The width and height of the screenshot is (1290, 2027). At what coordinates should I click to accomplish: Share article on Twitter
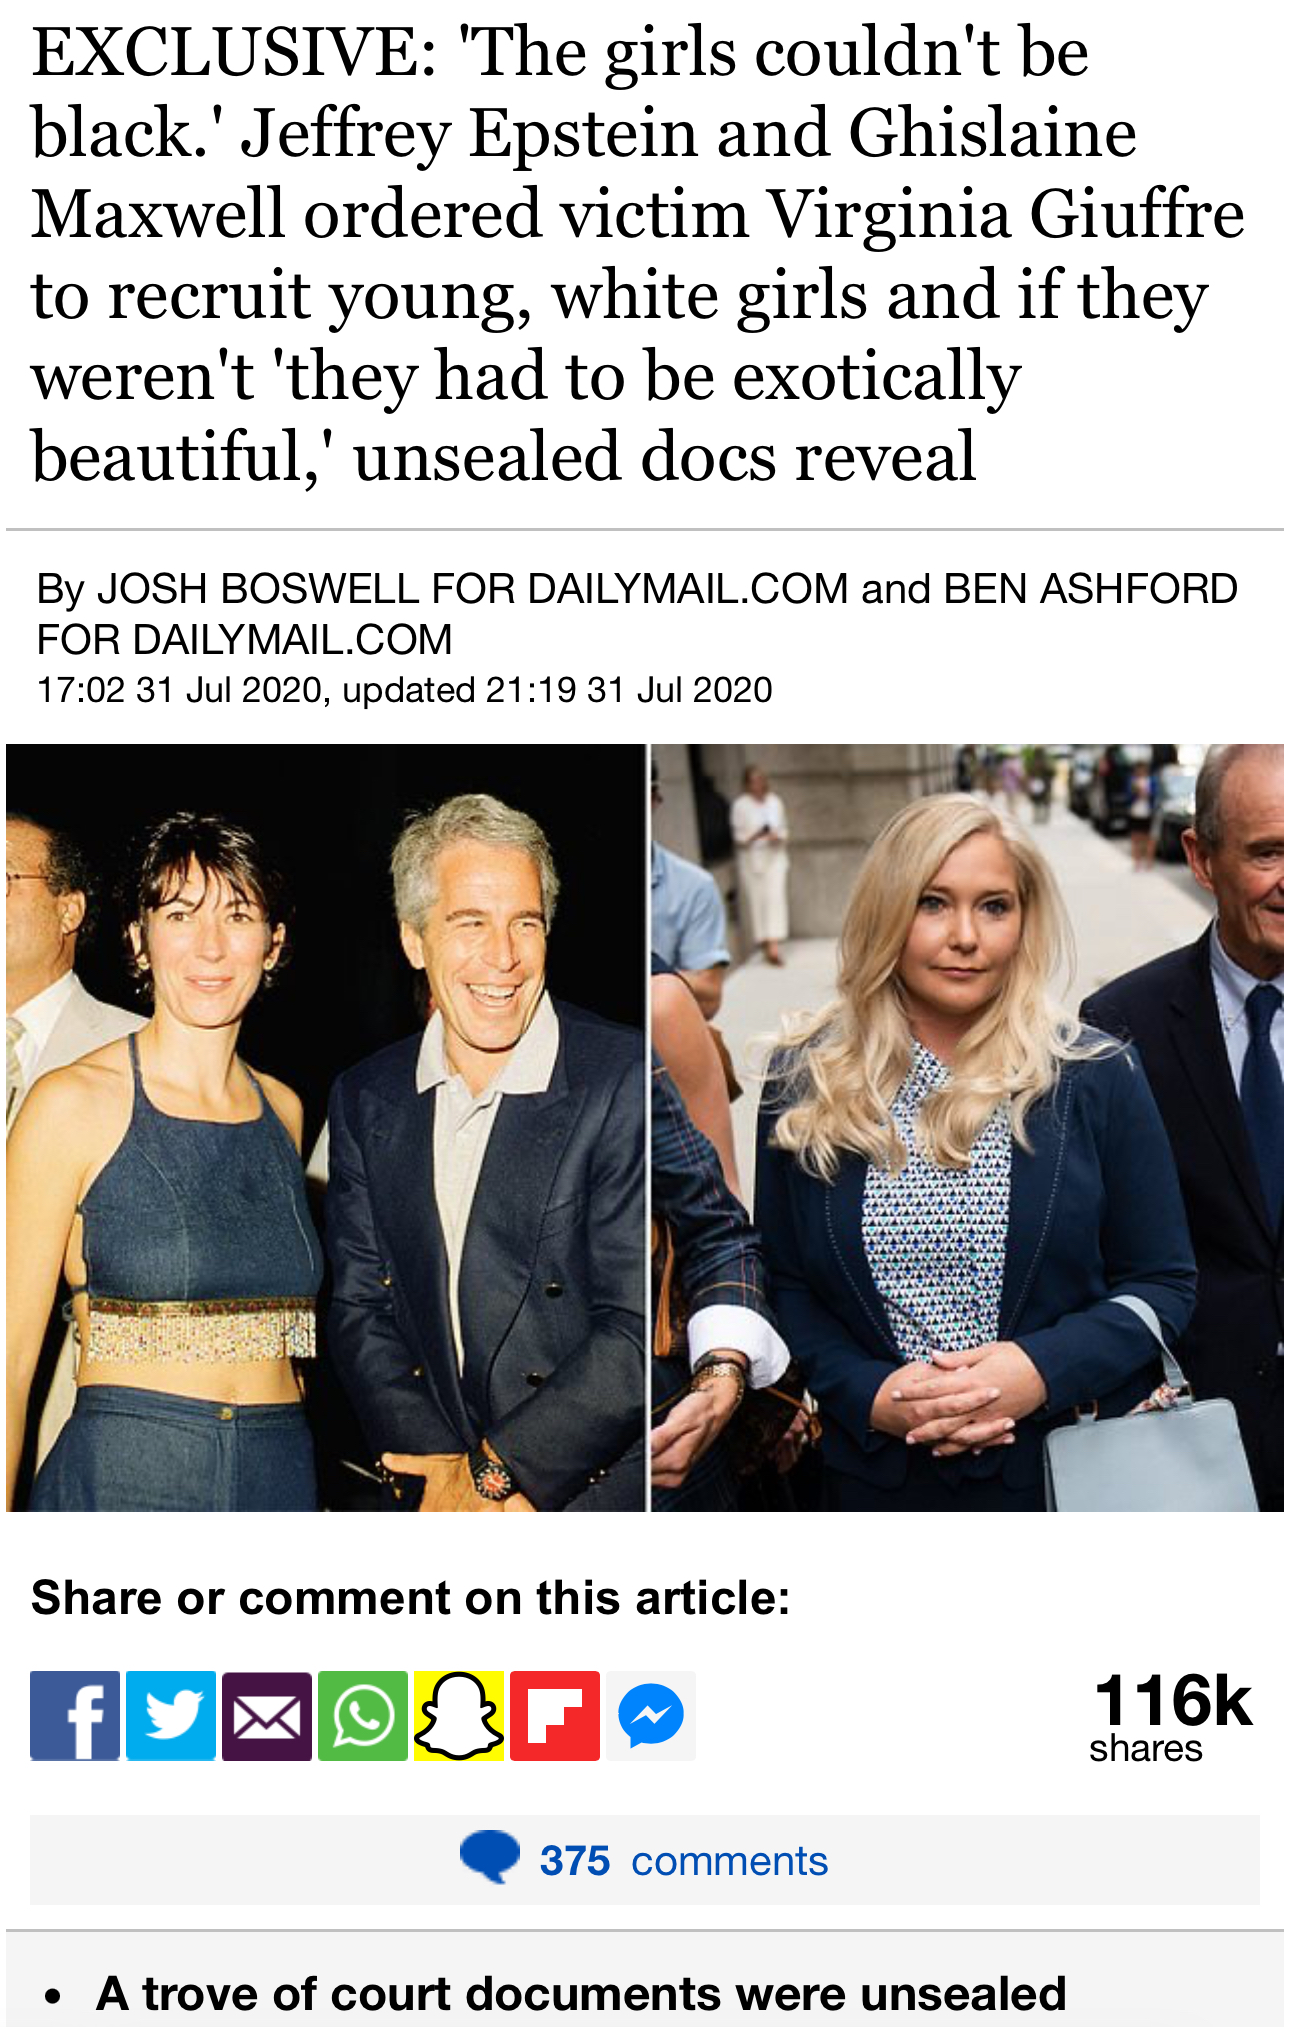171,1715
